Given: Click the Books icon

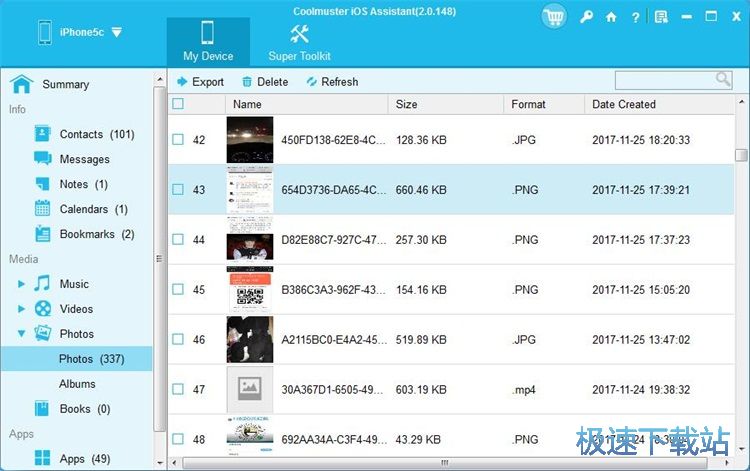Looking at the screenshot, I should (x=42, y=409).
